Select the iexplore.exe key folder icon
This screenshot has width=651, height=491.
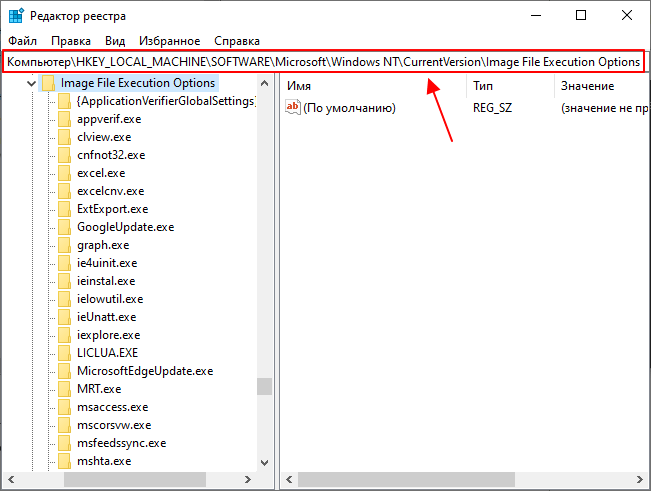pos(64,335)
